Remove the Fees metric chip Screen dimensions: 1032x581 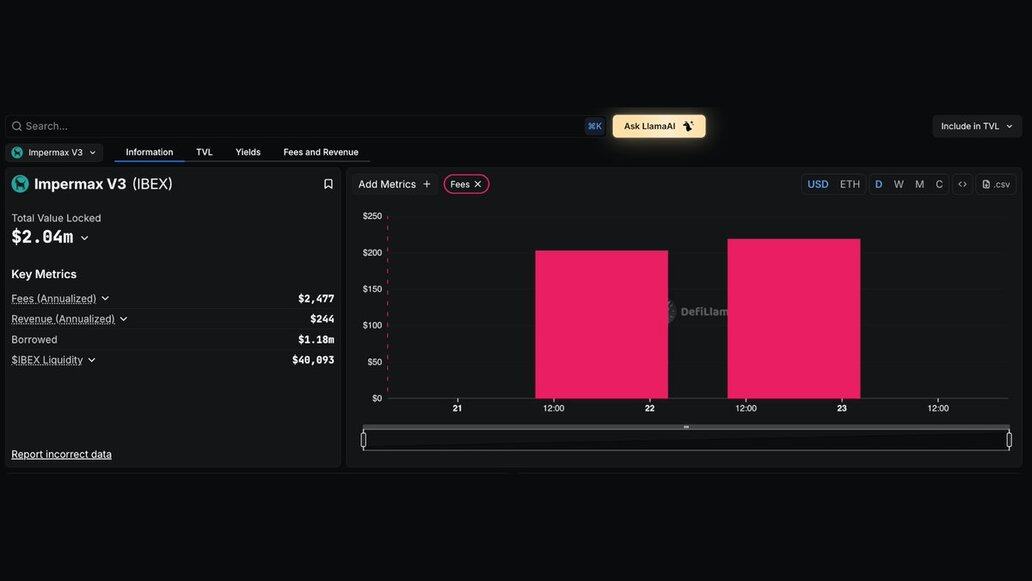point(478,184)
